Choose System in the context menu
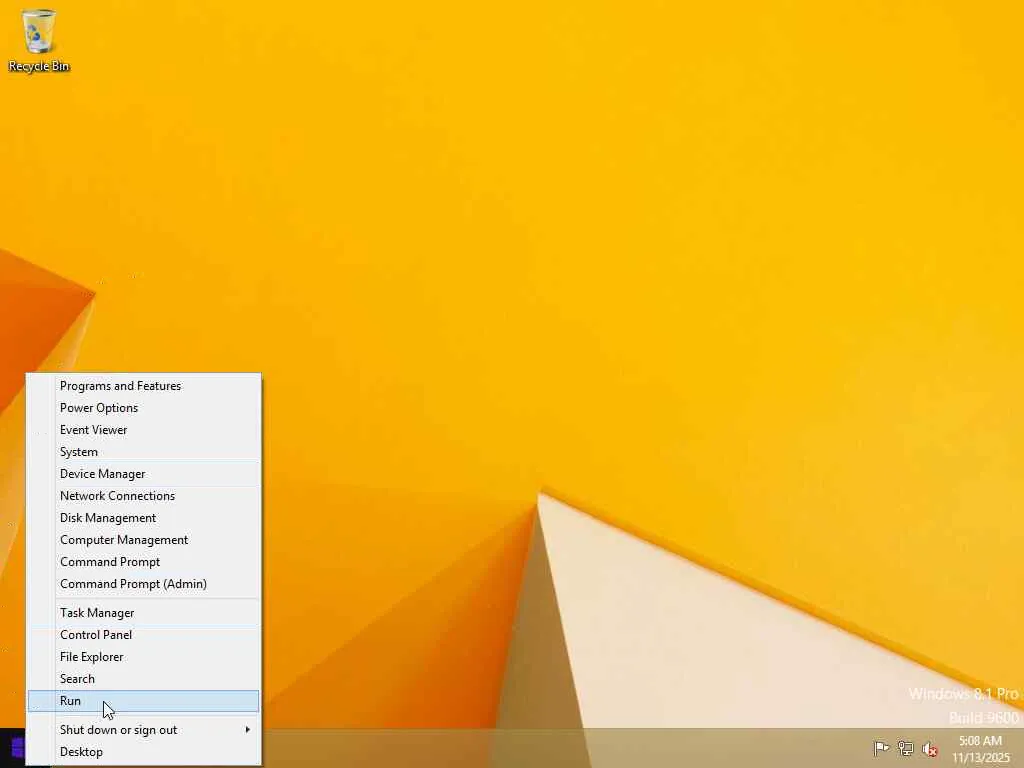This screenshot has height=768, width=1024. click(143, 452)
